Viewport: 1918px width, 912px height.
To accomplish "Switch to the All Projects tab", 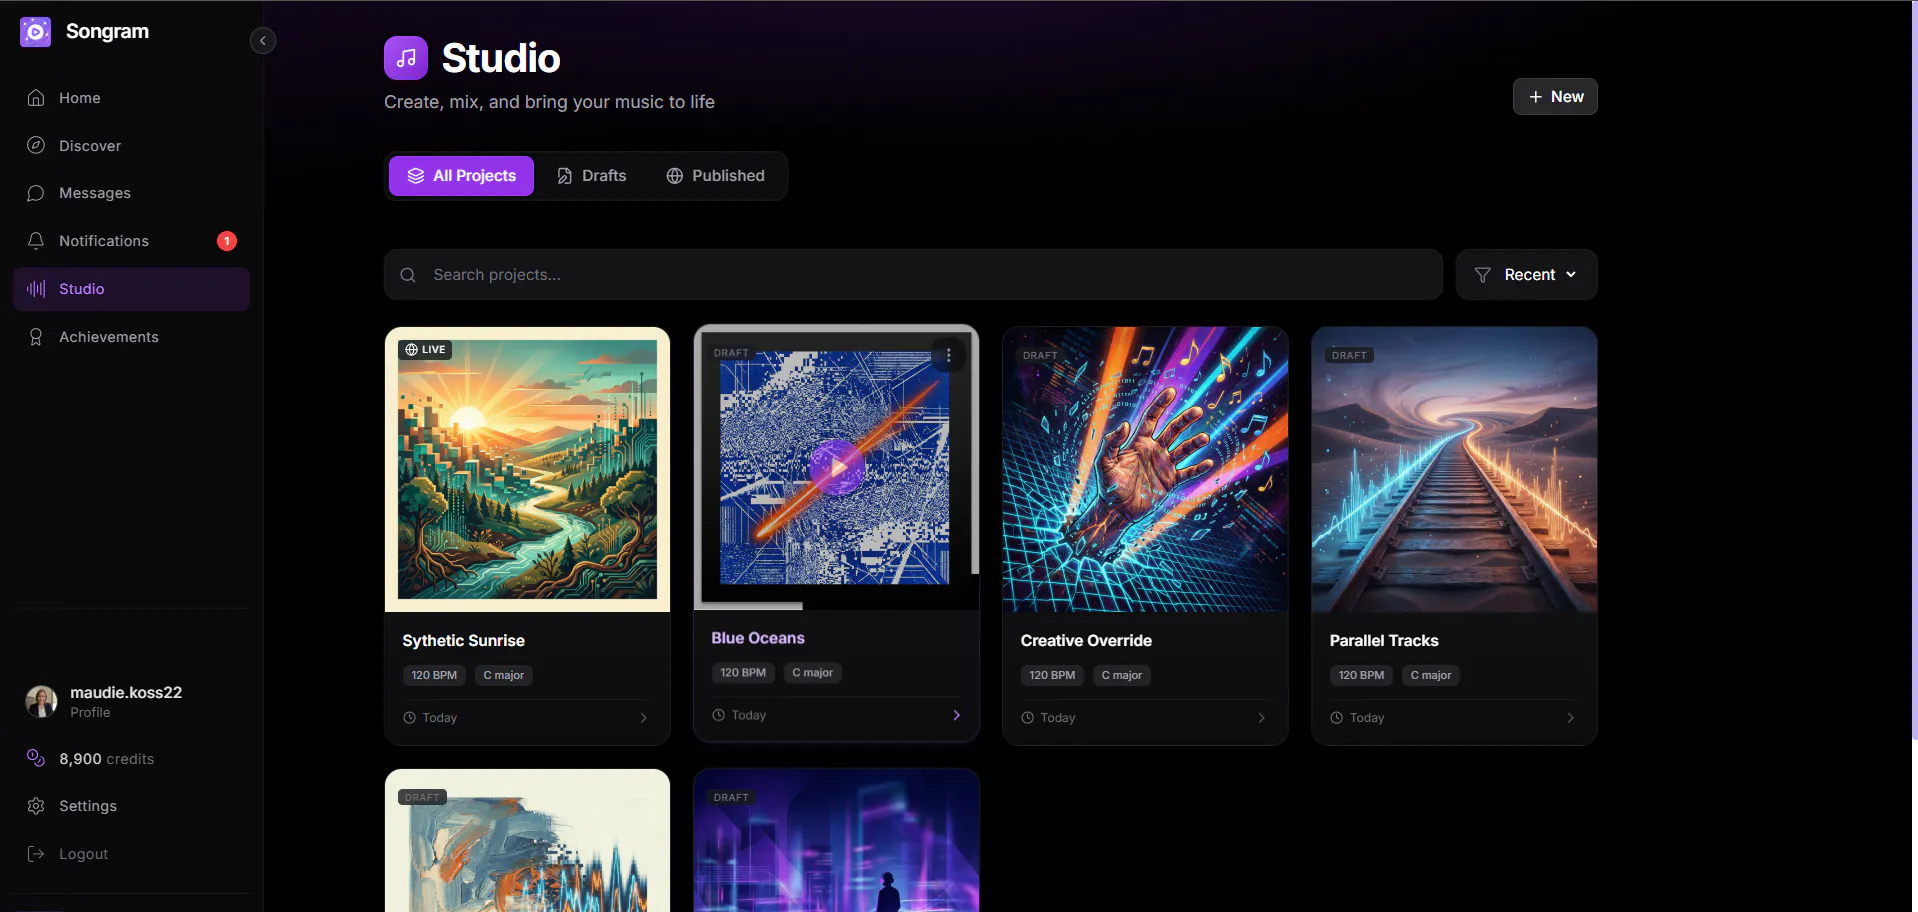I will click(461, 176).
